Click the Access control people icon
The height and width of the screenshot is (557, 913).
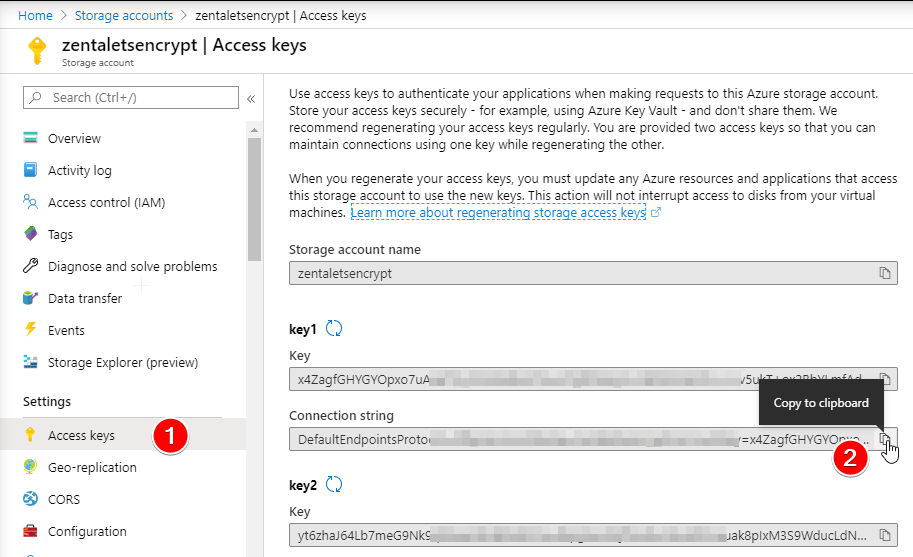click(30, 201)
